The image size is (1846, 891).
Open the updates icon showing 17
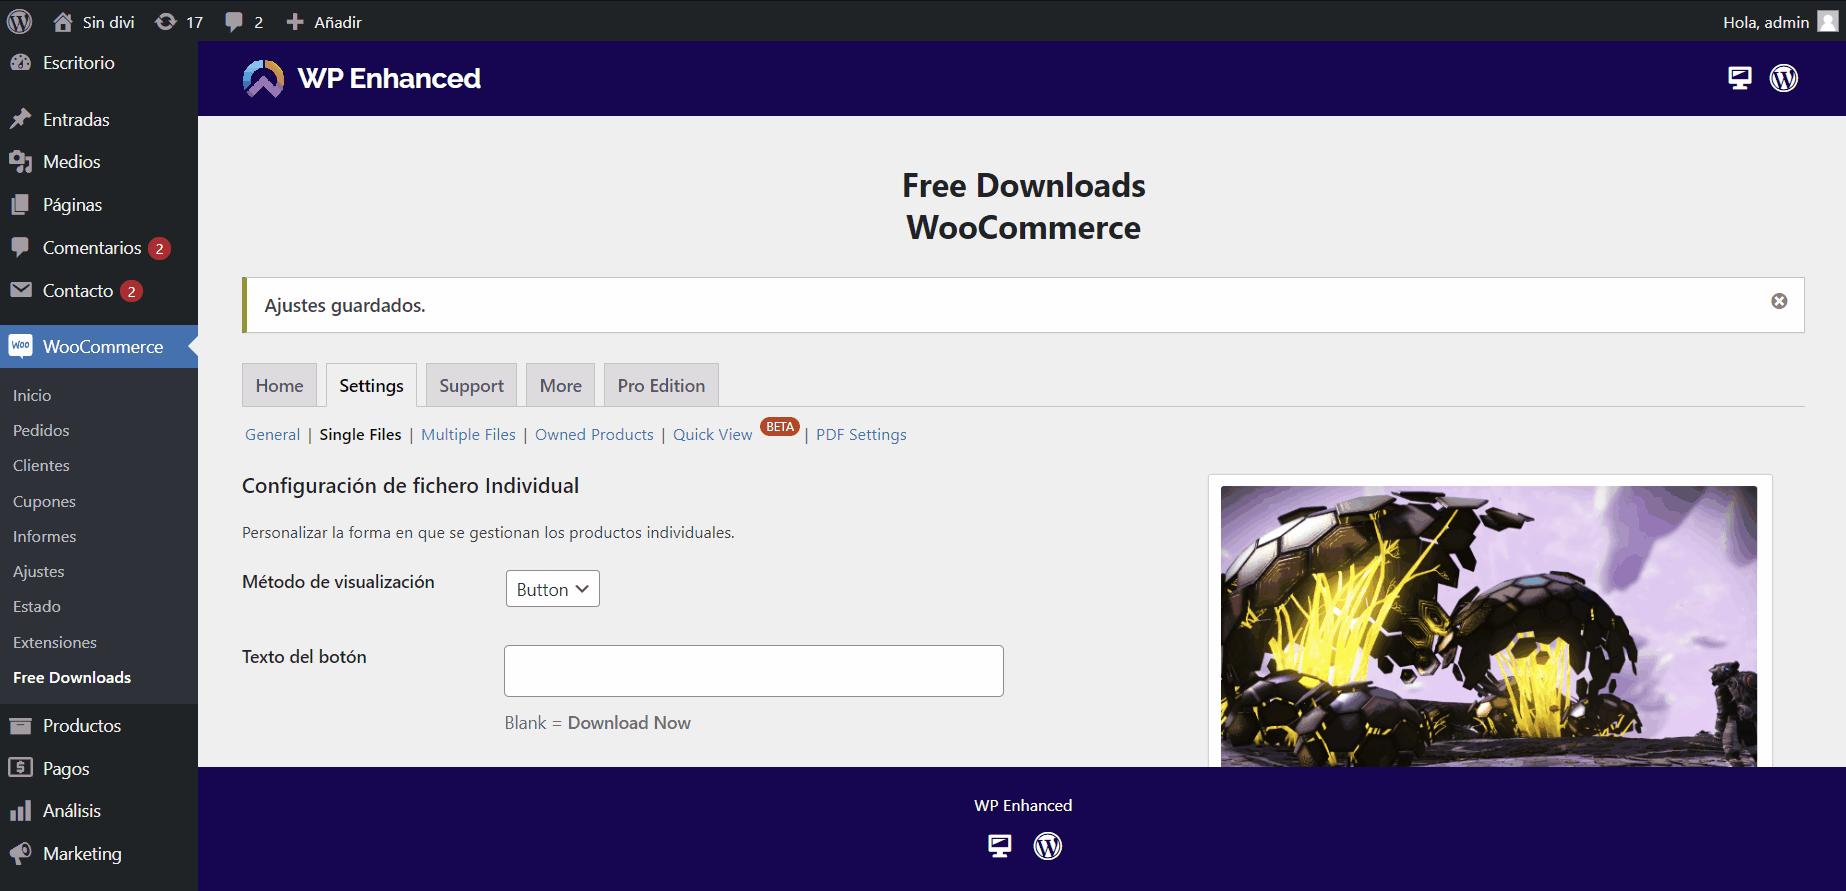(x=179, y=22)
